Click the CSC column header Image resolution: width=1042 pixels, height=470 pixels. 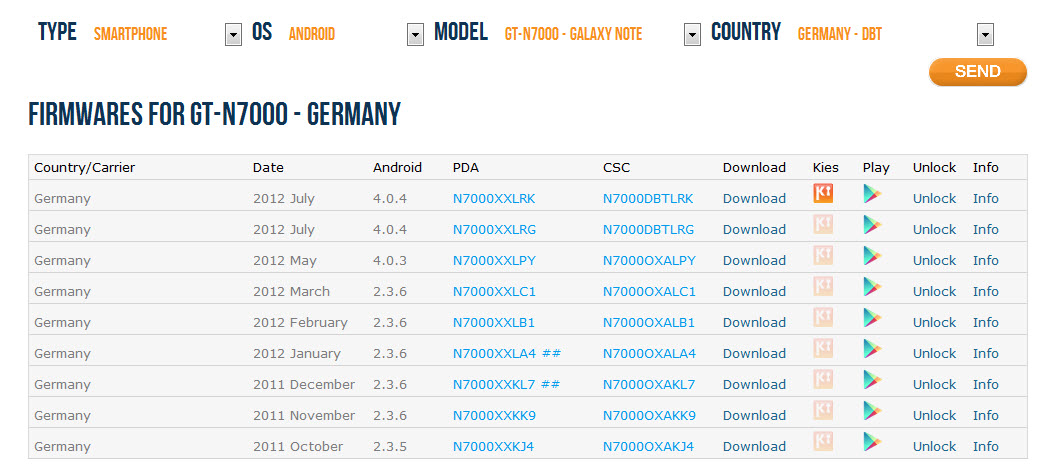[x=616, y=168]
